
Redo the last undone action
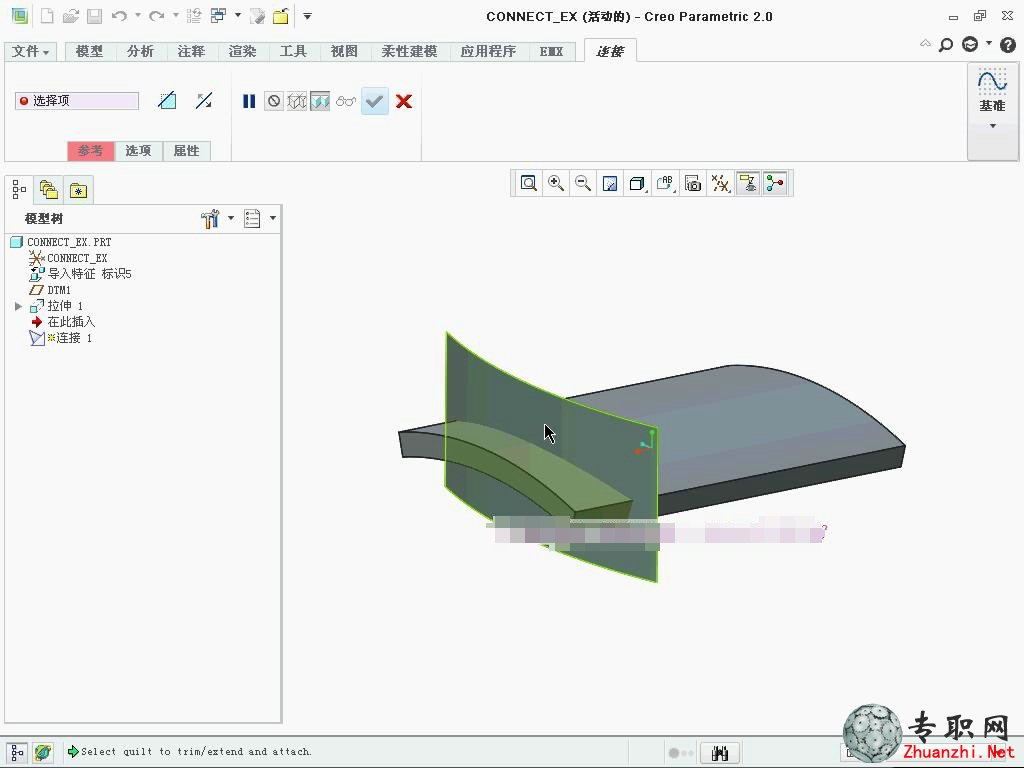(x=156, y=16)
